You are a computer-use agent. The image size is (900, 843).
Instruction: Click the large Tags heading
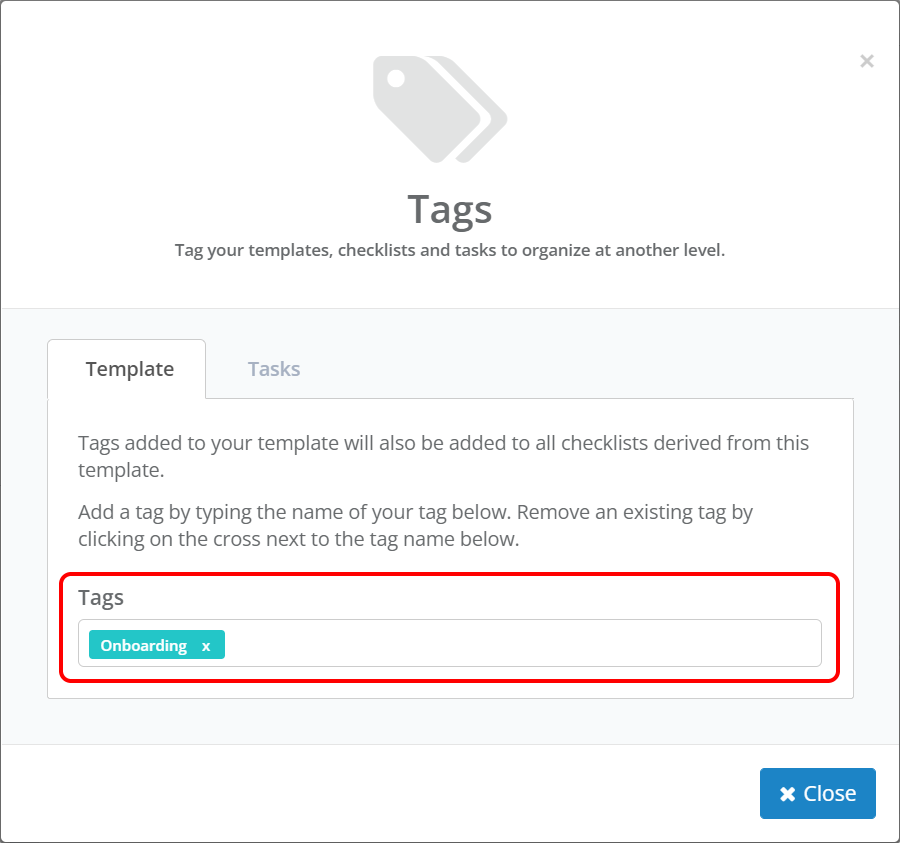pos(450,210)
